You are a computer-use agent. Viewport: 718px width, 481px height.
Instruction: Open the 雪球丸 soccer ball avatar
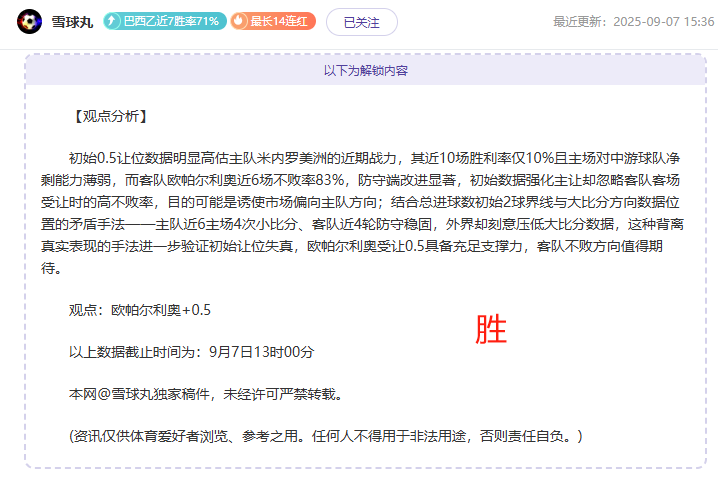point(29,22)
